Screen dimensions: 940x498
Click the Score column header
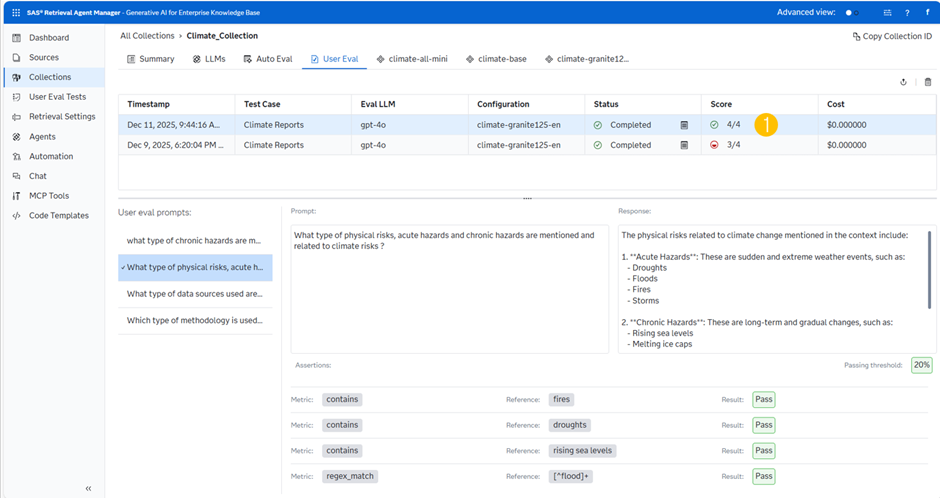point(721,104)
